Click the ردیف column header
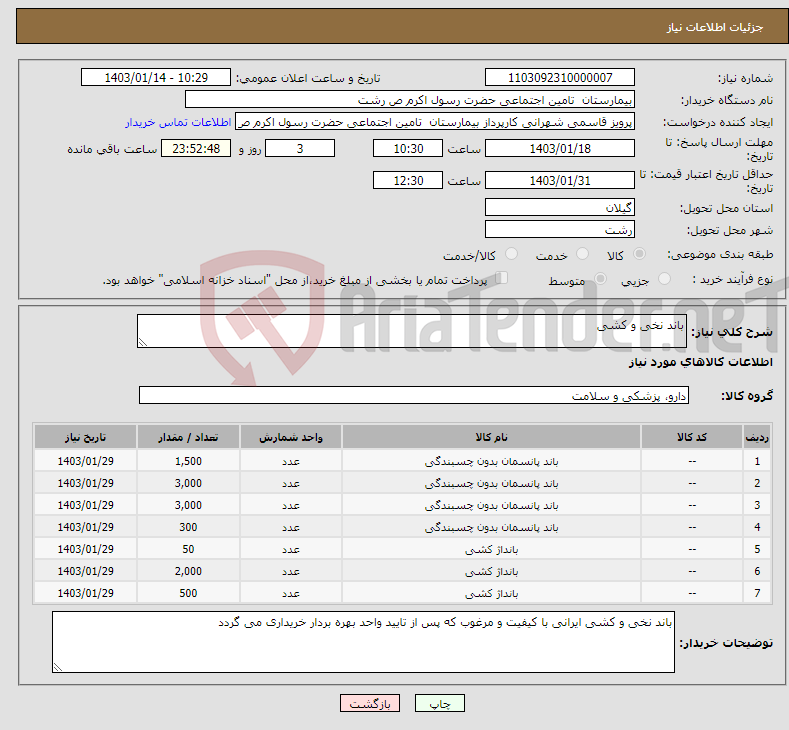The height and width of the screenshot is (730, 789). pyautogui.click(x=756, y=437)
